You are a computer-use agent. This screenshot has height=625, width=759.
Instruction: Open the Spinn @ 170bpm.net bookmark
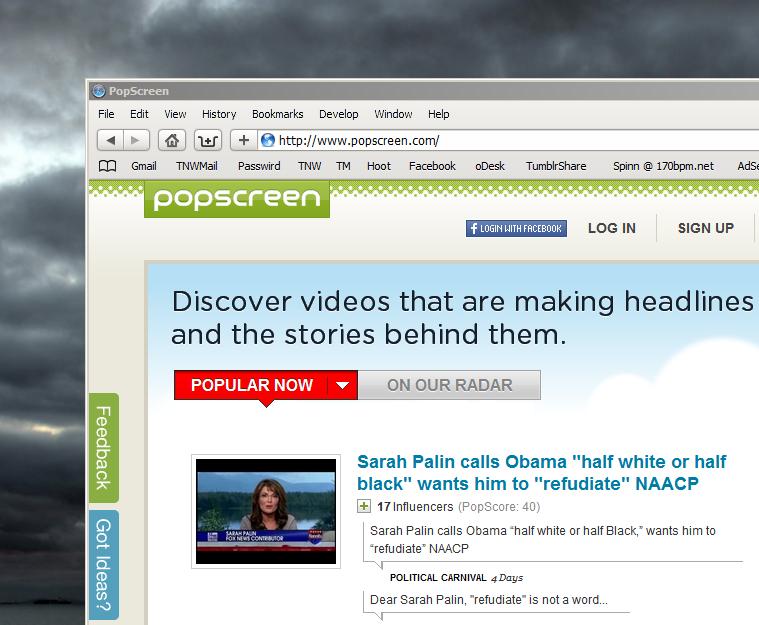[x=663, y=166]
